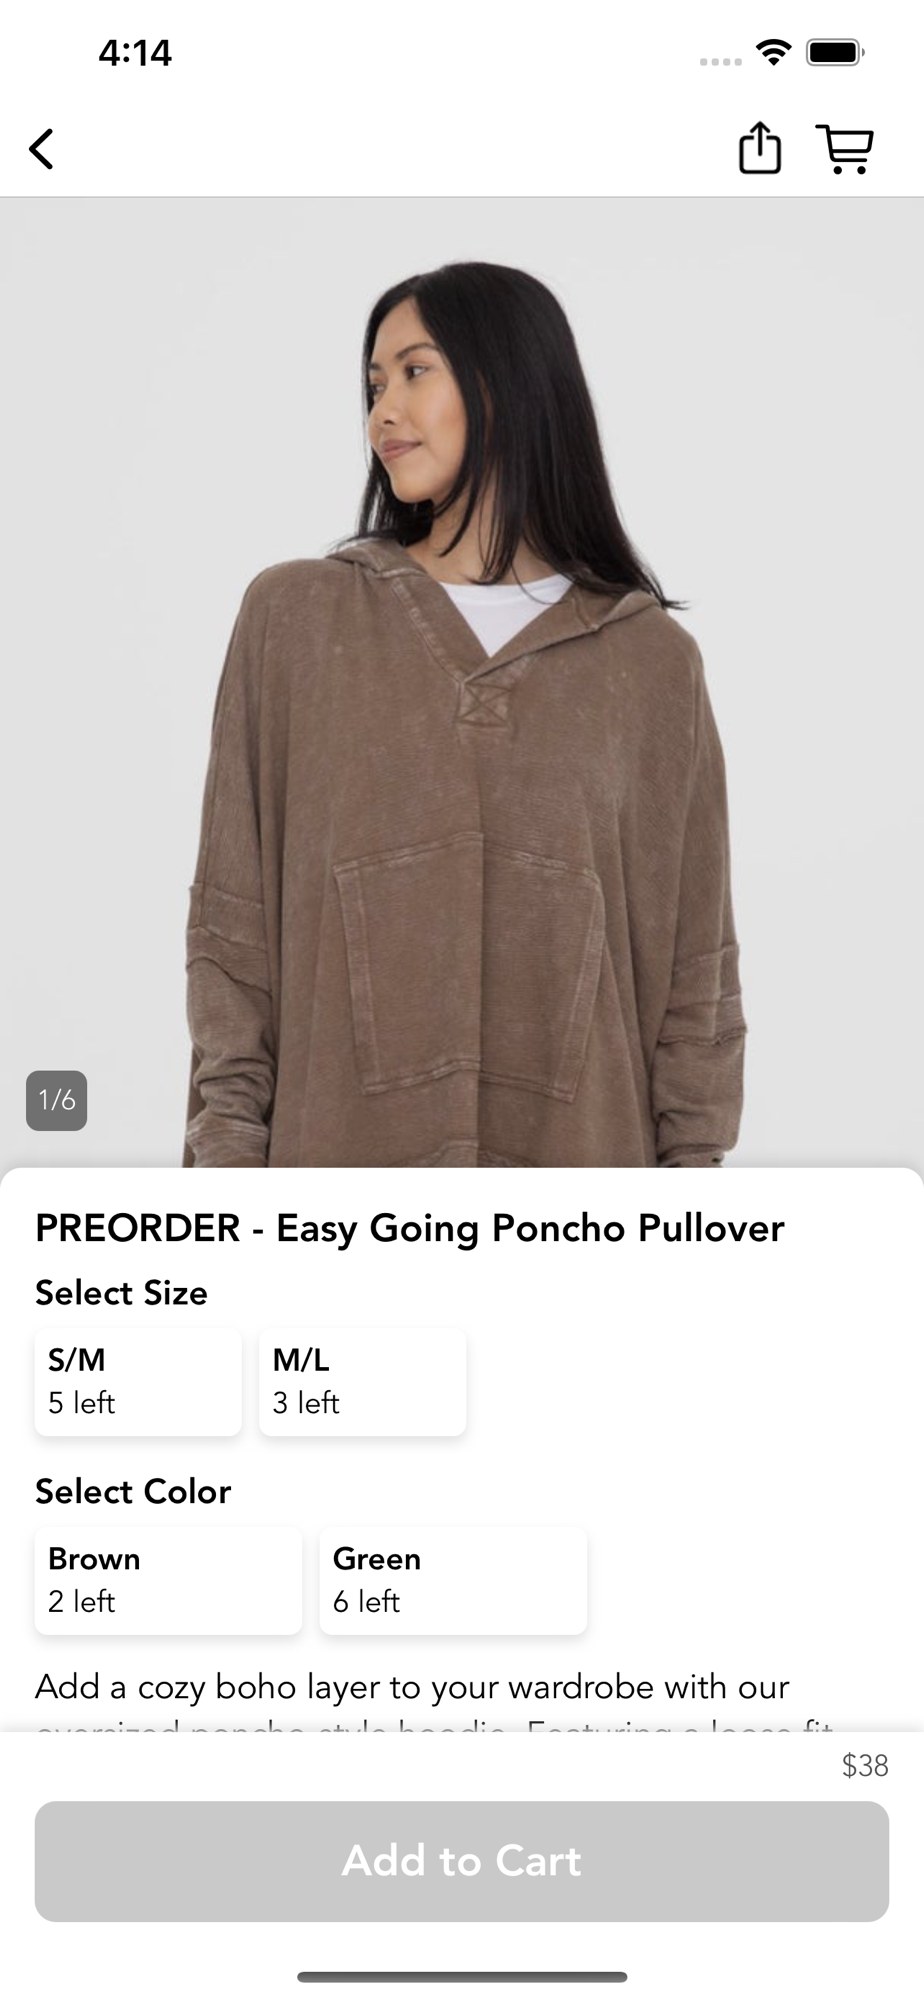Choose the Green color option
This screenshot has height=2000, width=924.
[453, 1581]
